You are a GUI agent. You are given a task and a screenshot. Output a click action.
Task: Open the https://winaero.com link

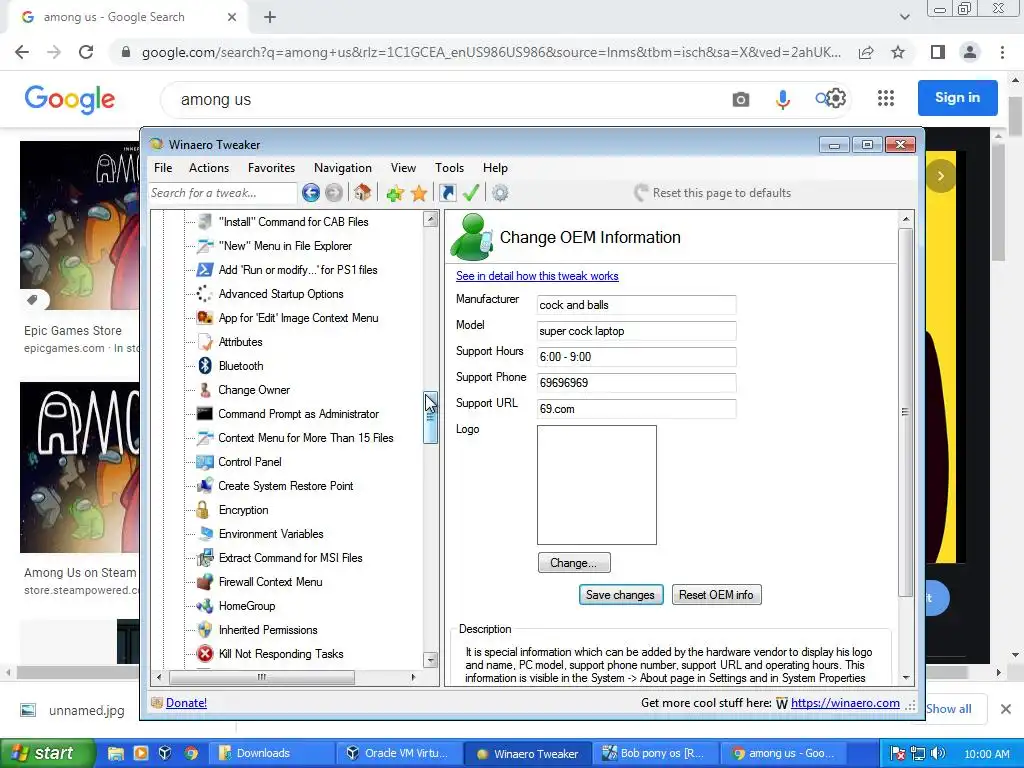click(845, 703)
